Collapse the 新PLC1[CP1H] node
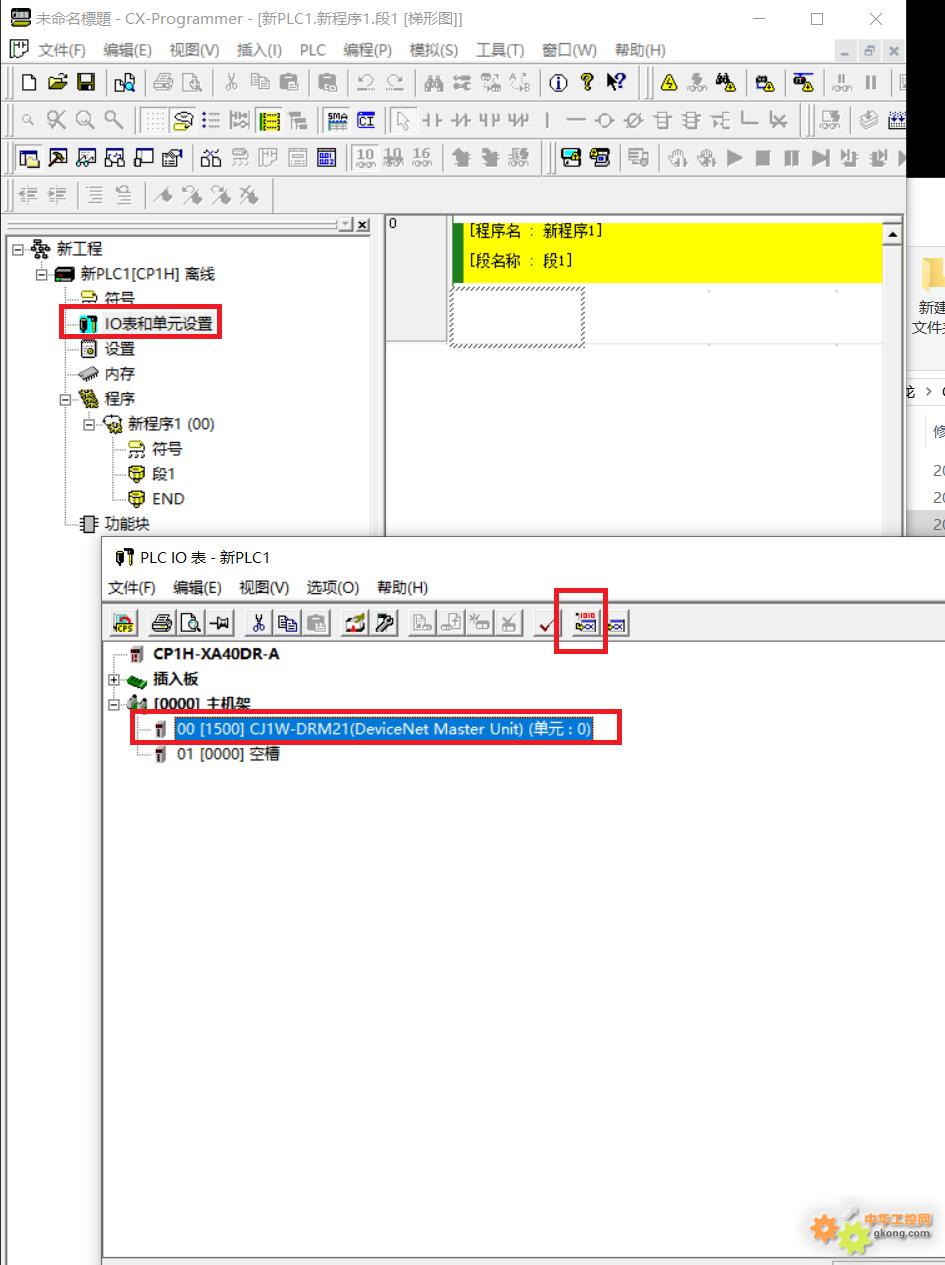 (43, 274)
